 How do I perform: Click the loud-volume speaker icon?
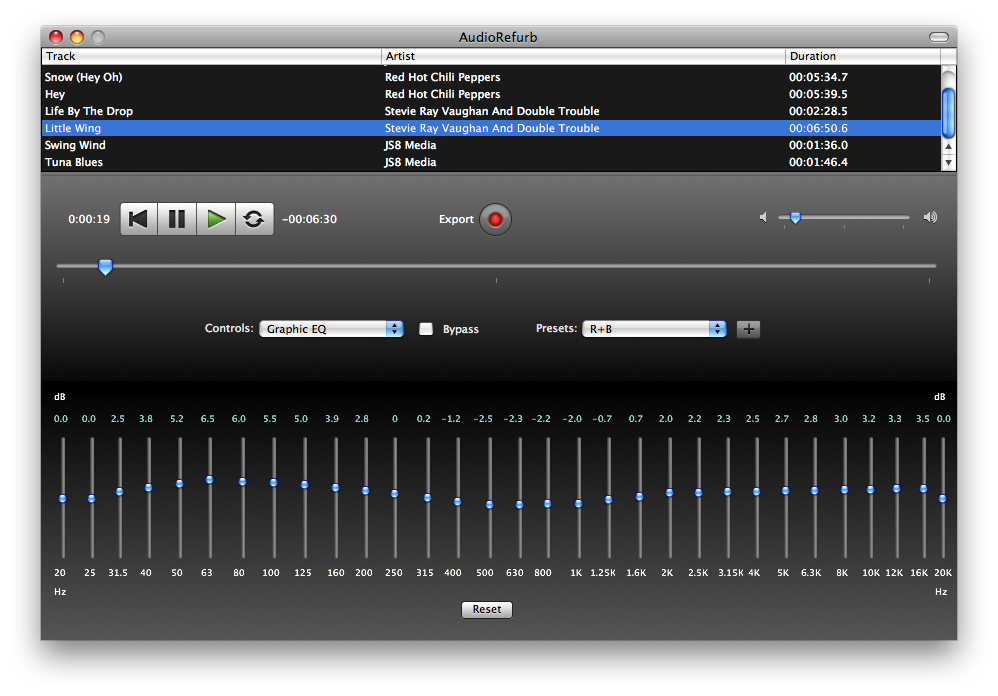pos(931,218)
